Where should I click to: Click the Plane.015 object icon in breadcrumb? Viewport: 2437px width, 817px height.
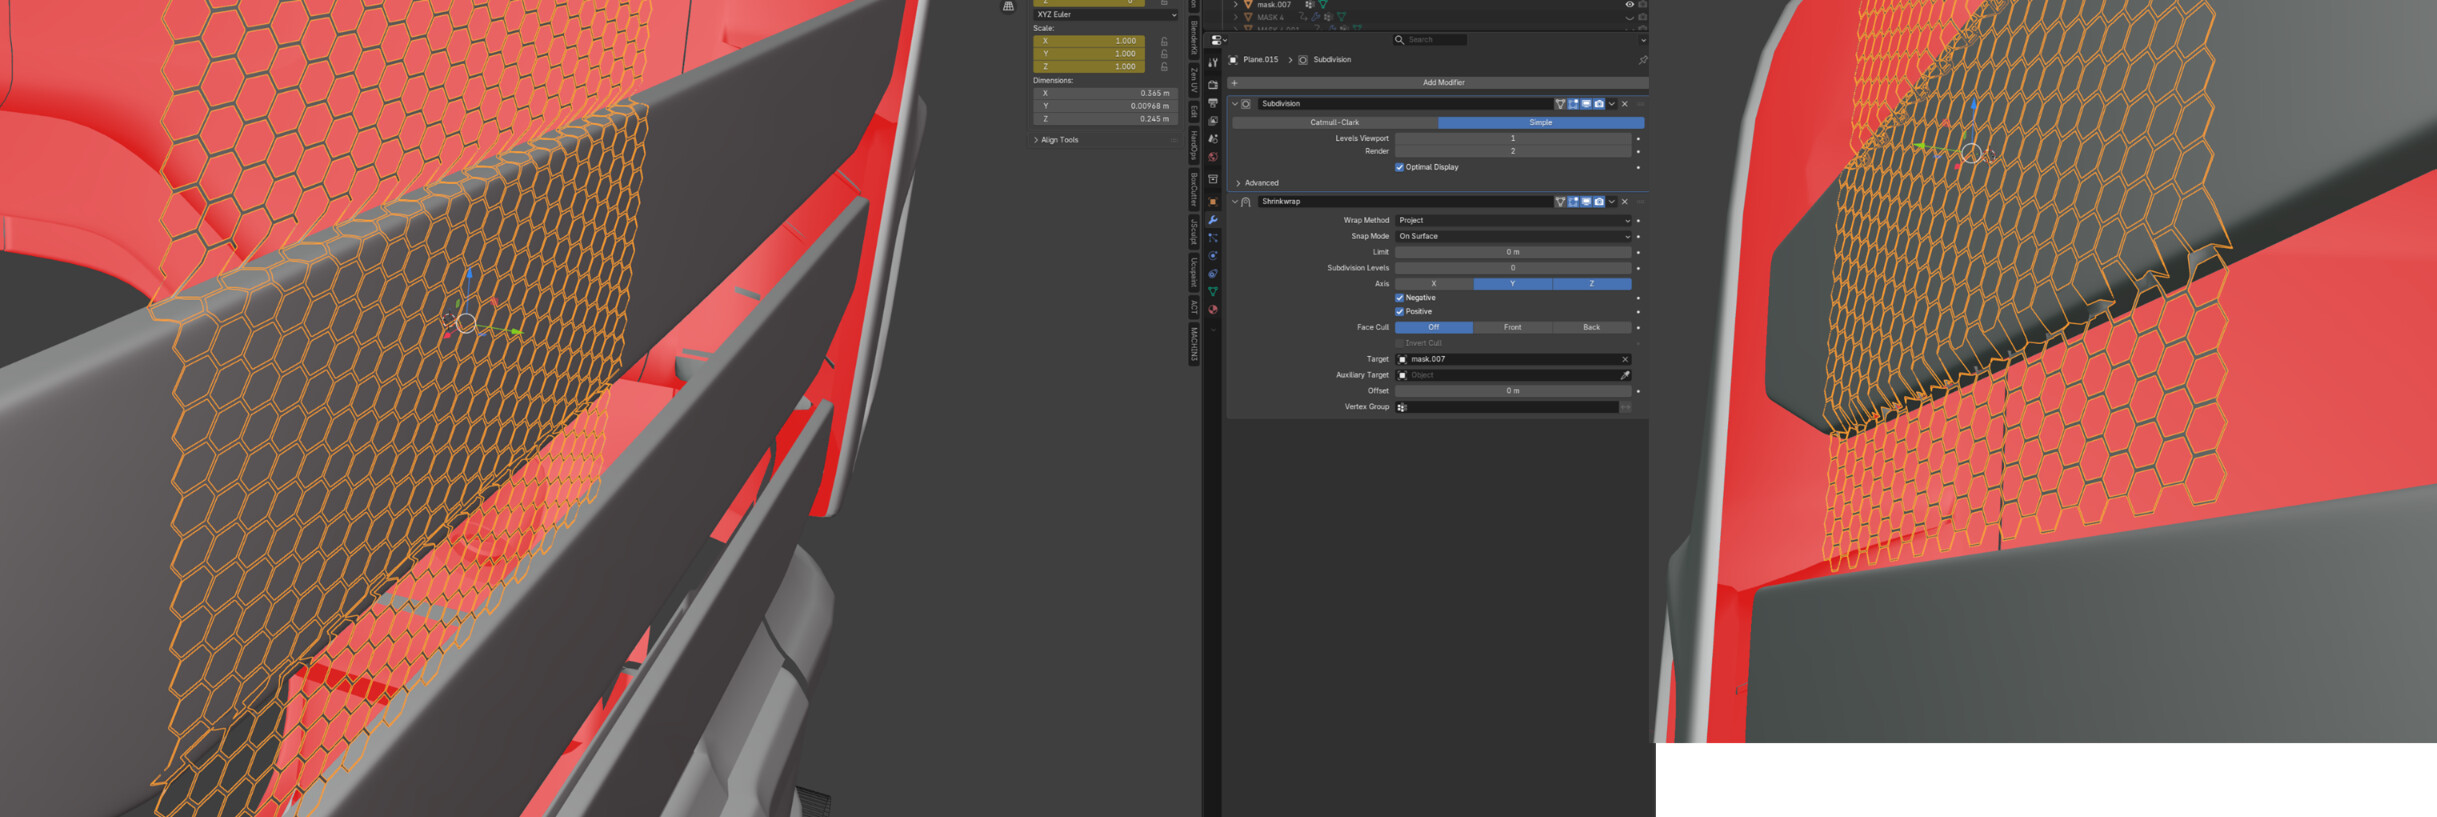coord(1233,60)
